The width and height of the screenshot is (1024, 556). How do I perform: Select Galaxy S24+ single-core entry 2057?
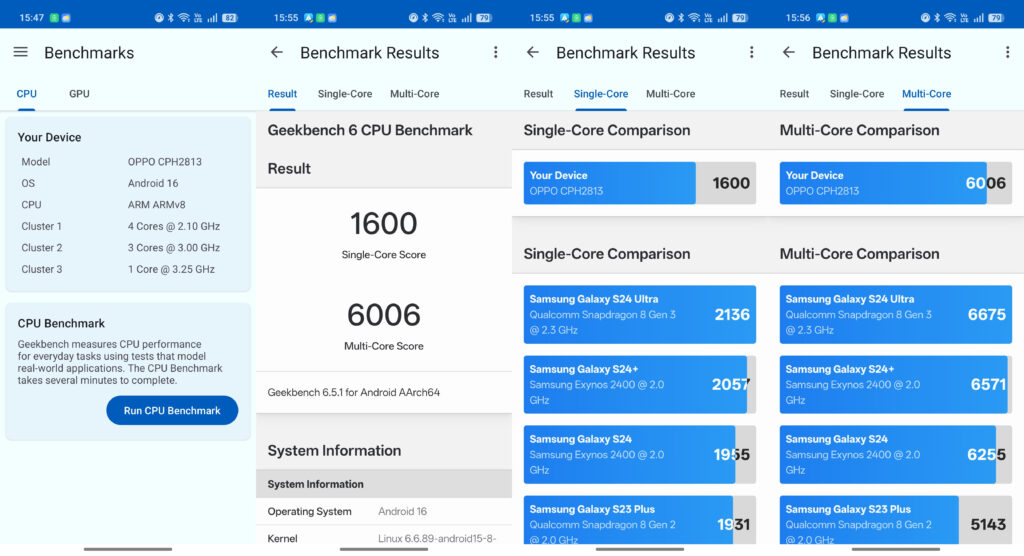click(x=639, y=384)
